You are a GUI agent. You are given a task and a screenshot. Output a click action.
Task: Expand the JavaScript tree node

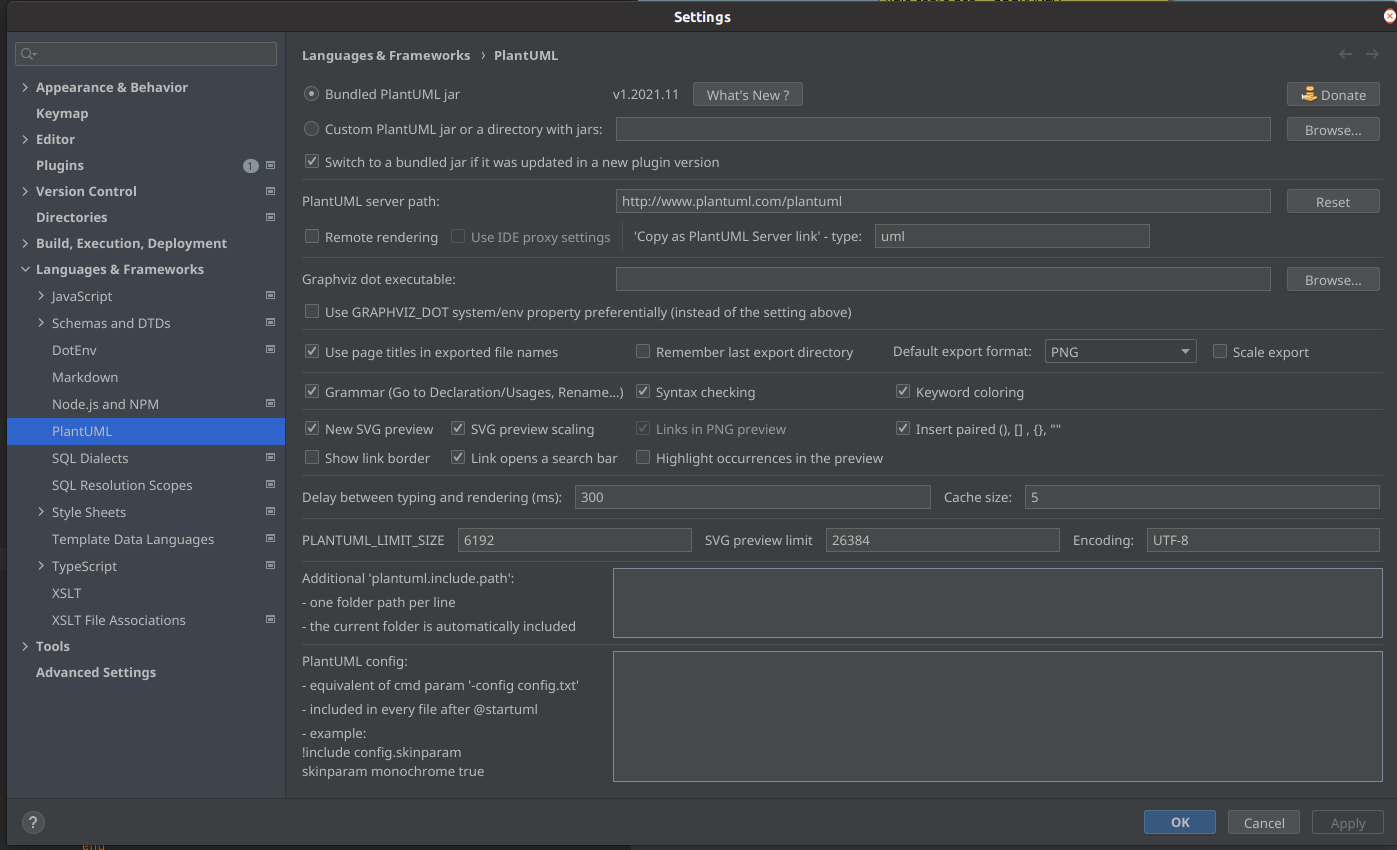tap(41, 296)
